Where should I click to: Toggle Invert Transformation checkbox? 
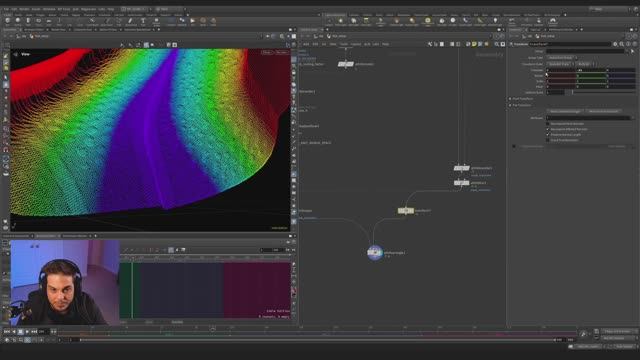coord(548,140)
